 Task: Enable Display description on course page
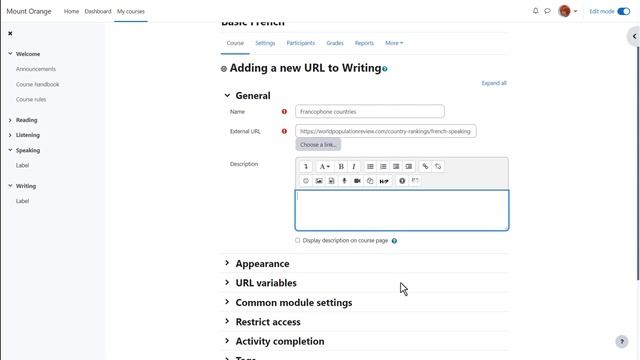(x=298, y=240)
